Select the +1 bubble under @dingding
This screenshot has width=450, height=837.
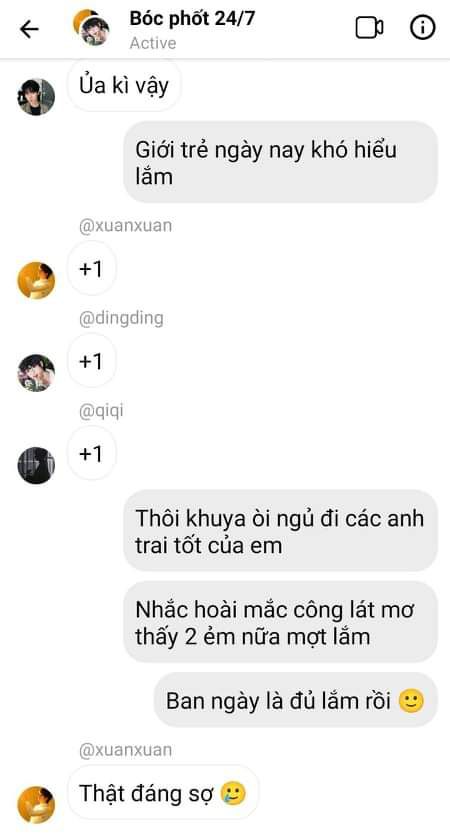click(91, 361)
